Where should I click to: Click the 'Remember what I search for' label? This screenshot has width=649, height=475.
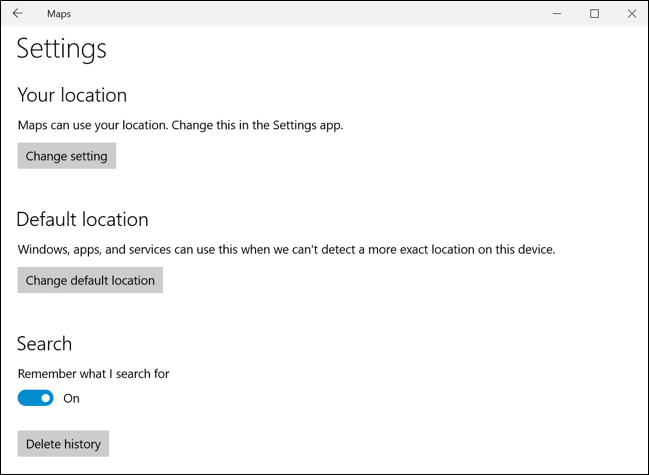[x=93, y=373]
